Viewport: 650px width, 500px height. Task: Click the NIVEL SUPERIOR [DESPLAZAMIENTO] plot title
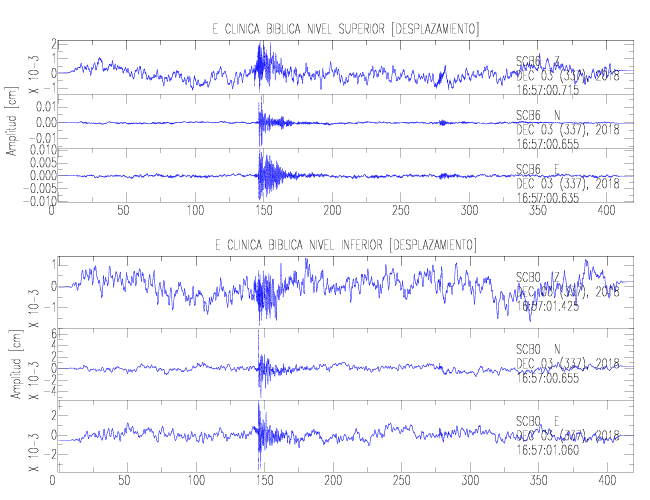(x=346, y=29)
